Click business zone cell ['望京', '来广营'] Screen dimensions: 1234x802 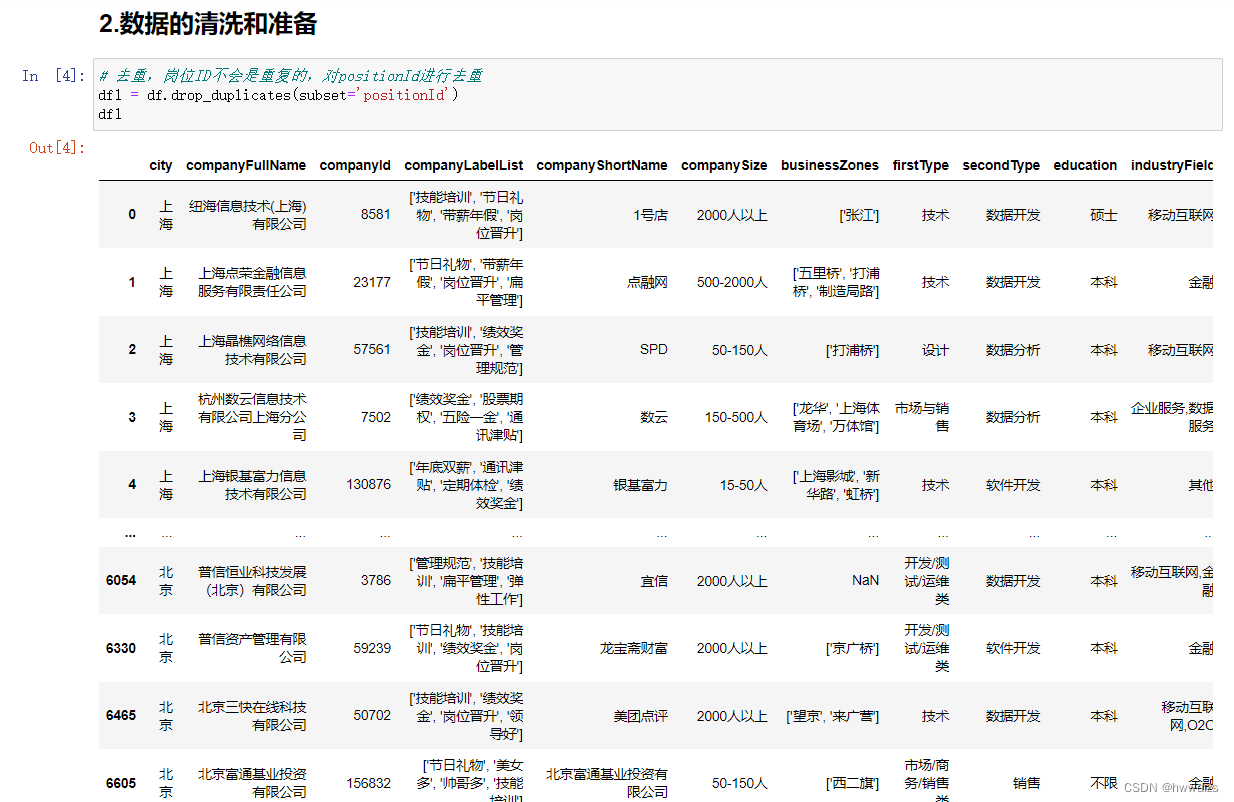tap(833, 716)
